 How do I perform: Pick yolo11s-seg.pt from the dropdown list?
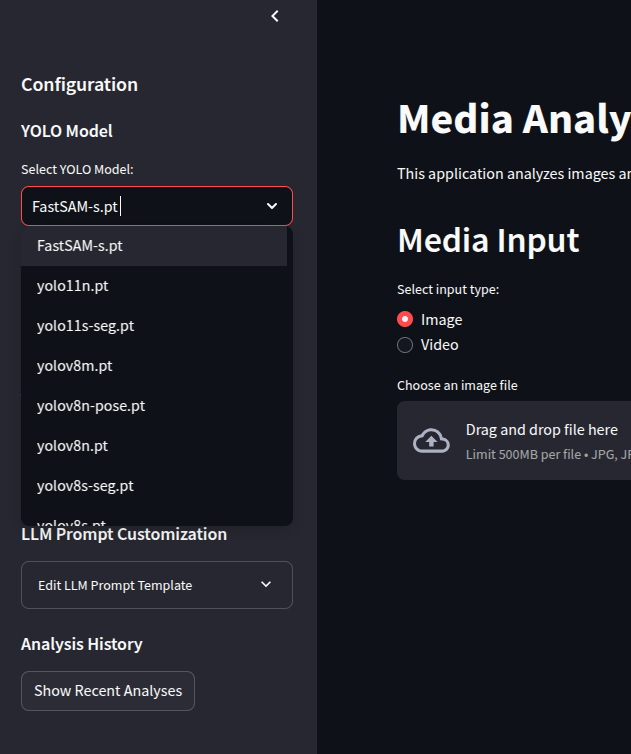coord(154,326)
